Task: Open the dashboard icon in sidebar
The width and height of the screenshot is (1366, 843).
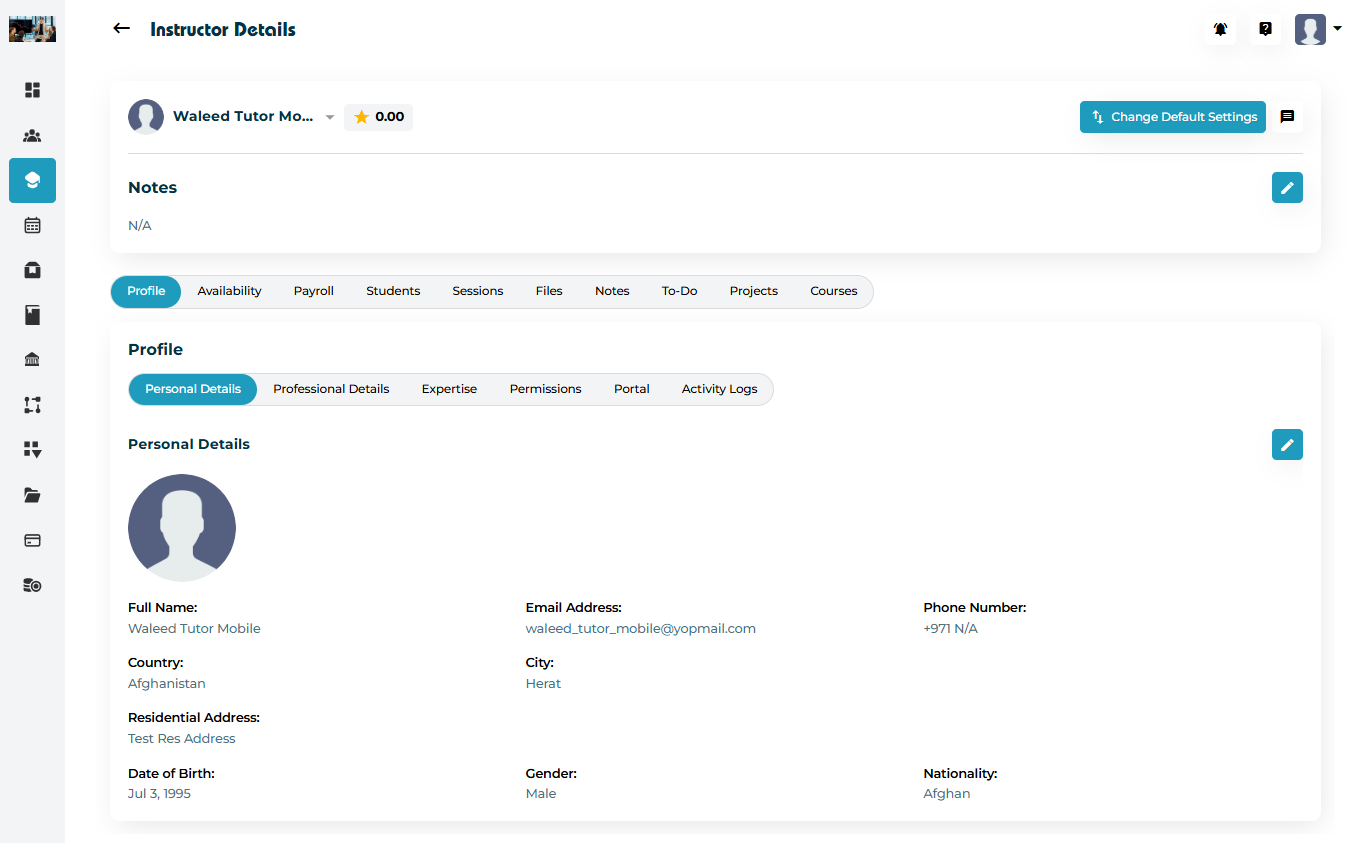Action: (32, 90)
